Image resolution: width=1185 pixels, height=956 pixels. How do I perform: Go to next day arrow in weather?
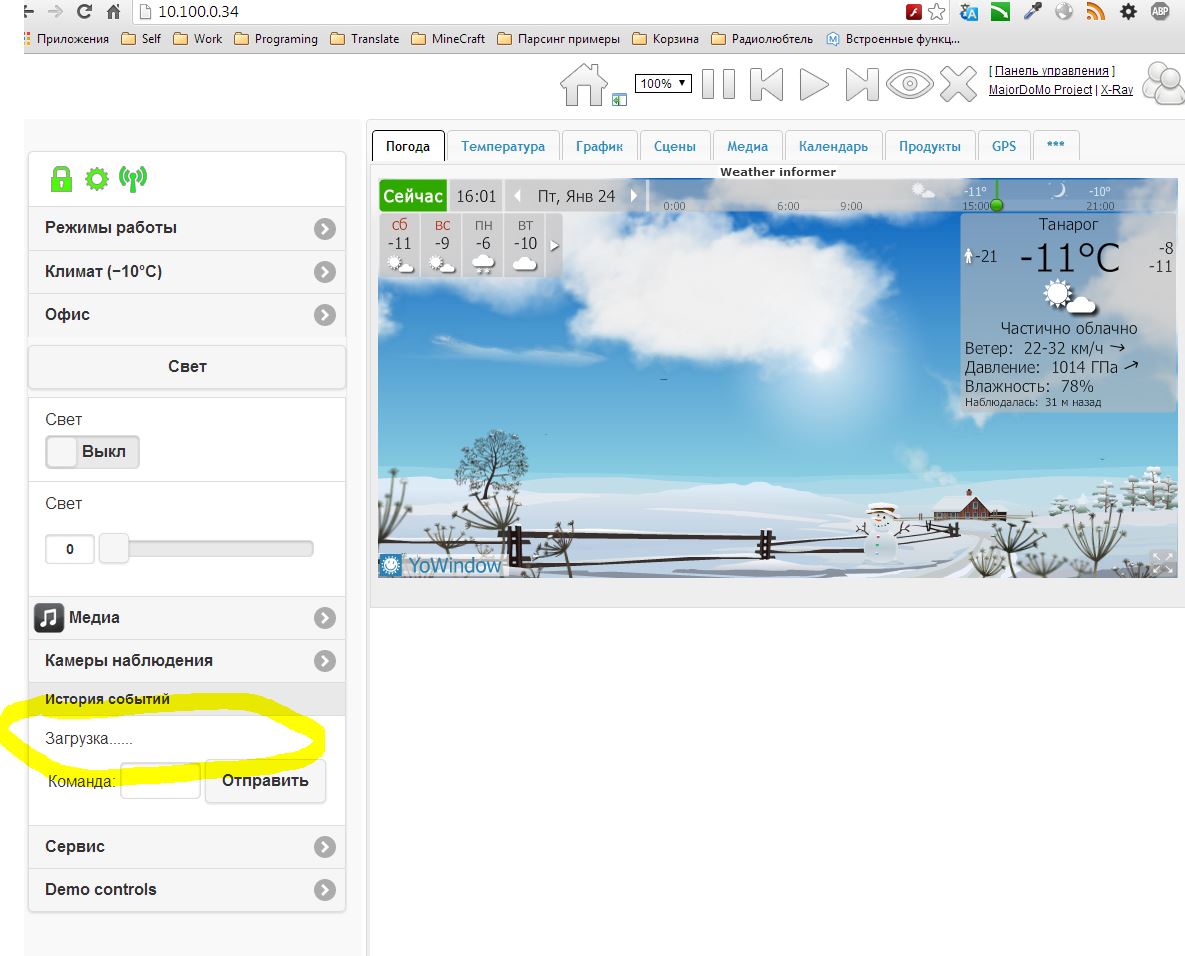coord(634,196)
